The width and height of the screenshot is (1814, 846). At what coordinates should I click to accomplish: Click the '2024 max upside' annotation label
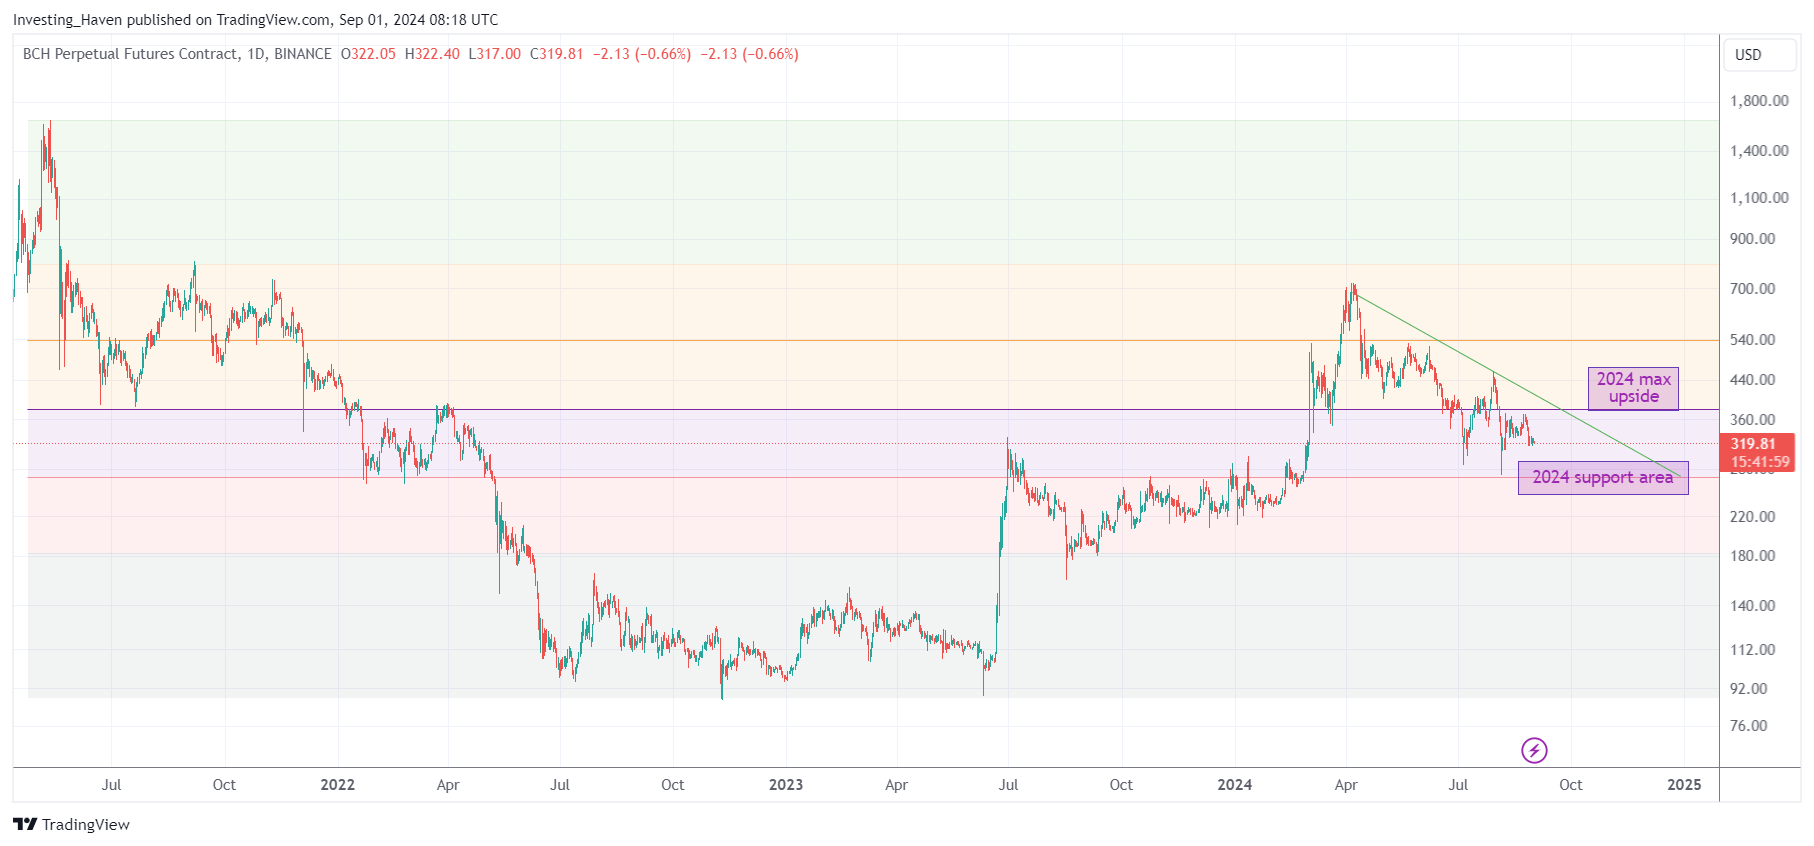(1633, 388)
